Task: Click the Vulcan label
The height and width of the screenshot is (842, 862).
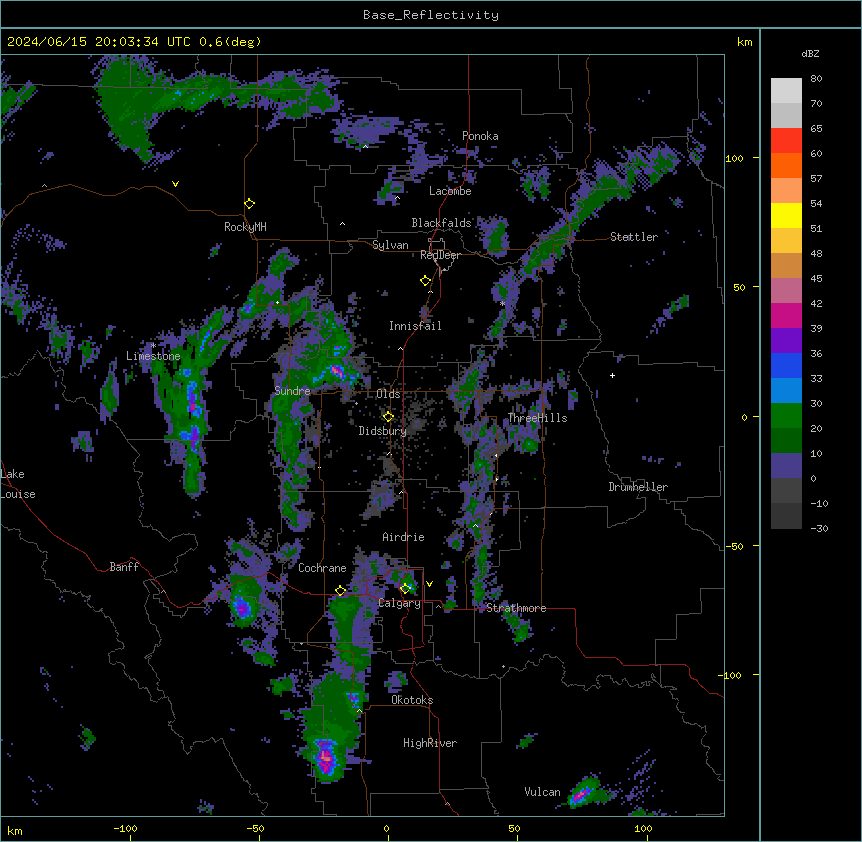Action: point(542,792)
